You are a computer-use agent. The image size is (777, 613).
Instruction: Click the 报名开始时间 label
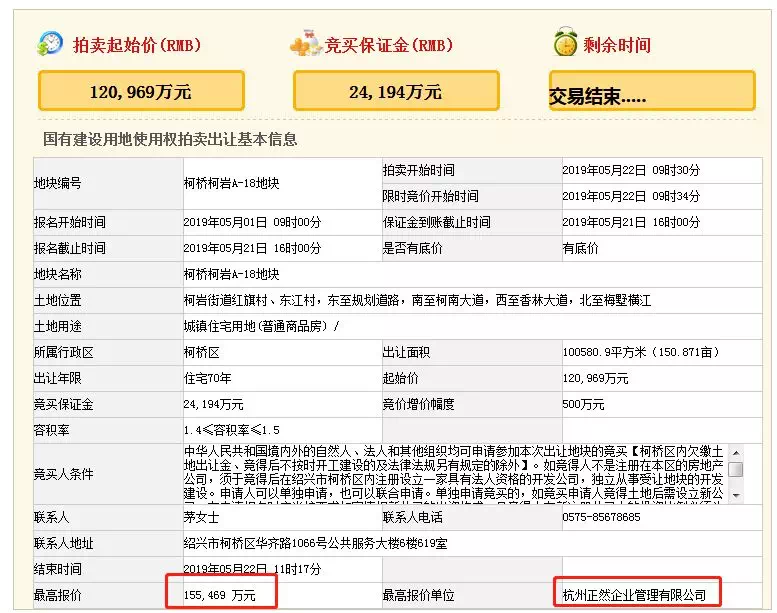pos(69,223)
